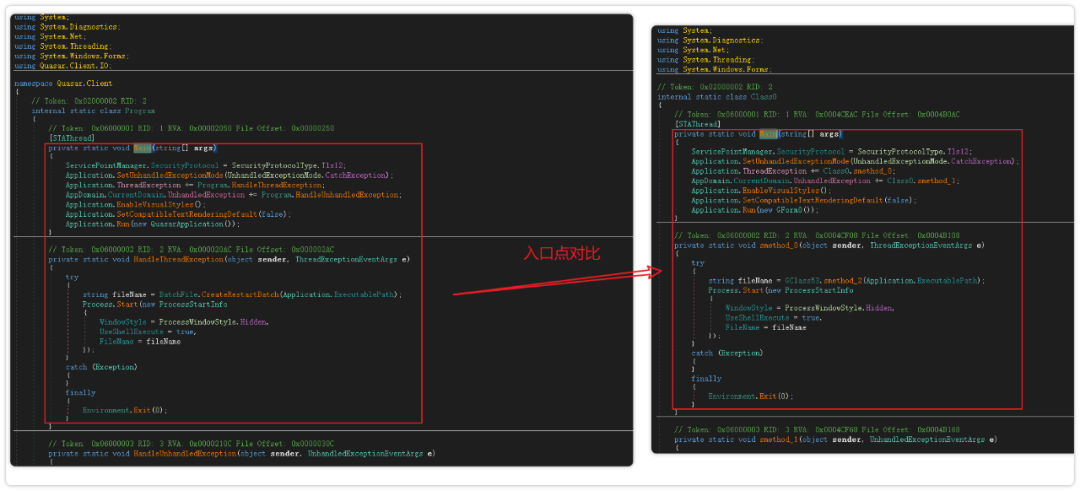Click highlighted 'Main' in left code panel
The width and height of the screenshot is (1080, 491).
(143, 148)
